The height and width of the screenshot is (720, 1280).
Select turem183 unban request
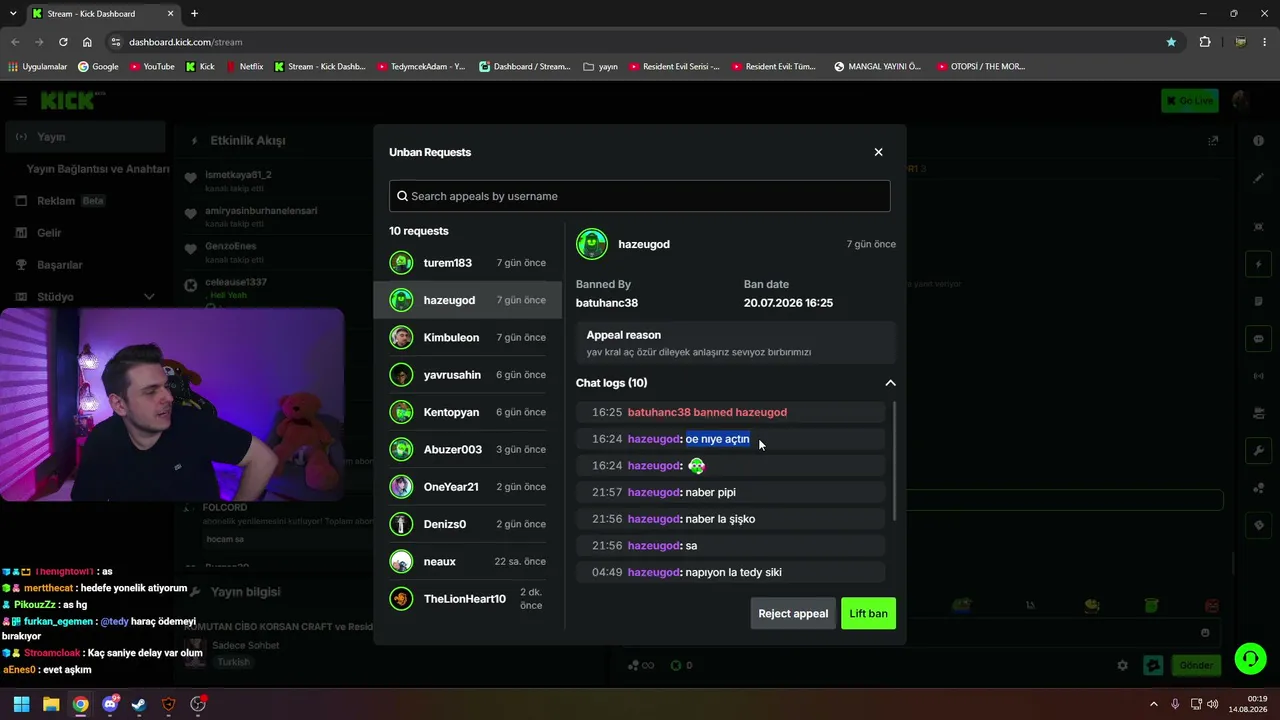click(468, 263)
